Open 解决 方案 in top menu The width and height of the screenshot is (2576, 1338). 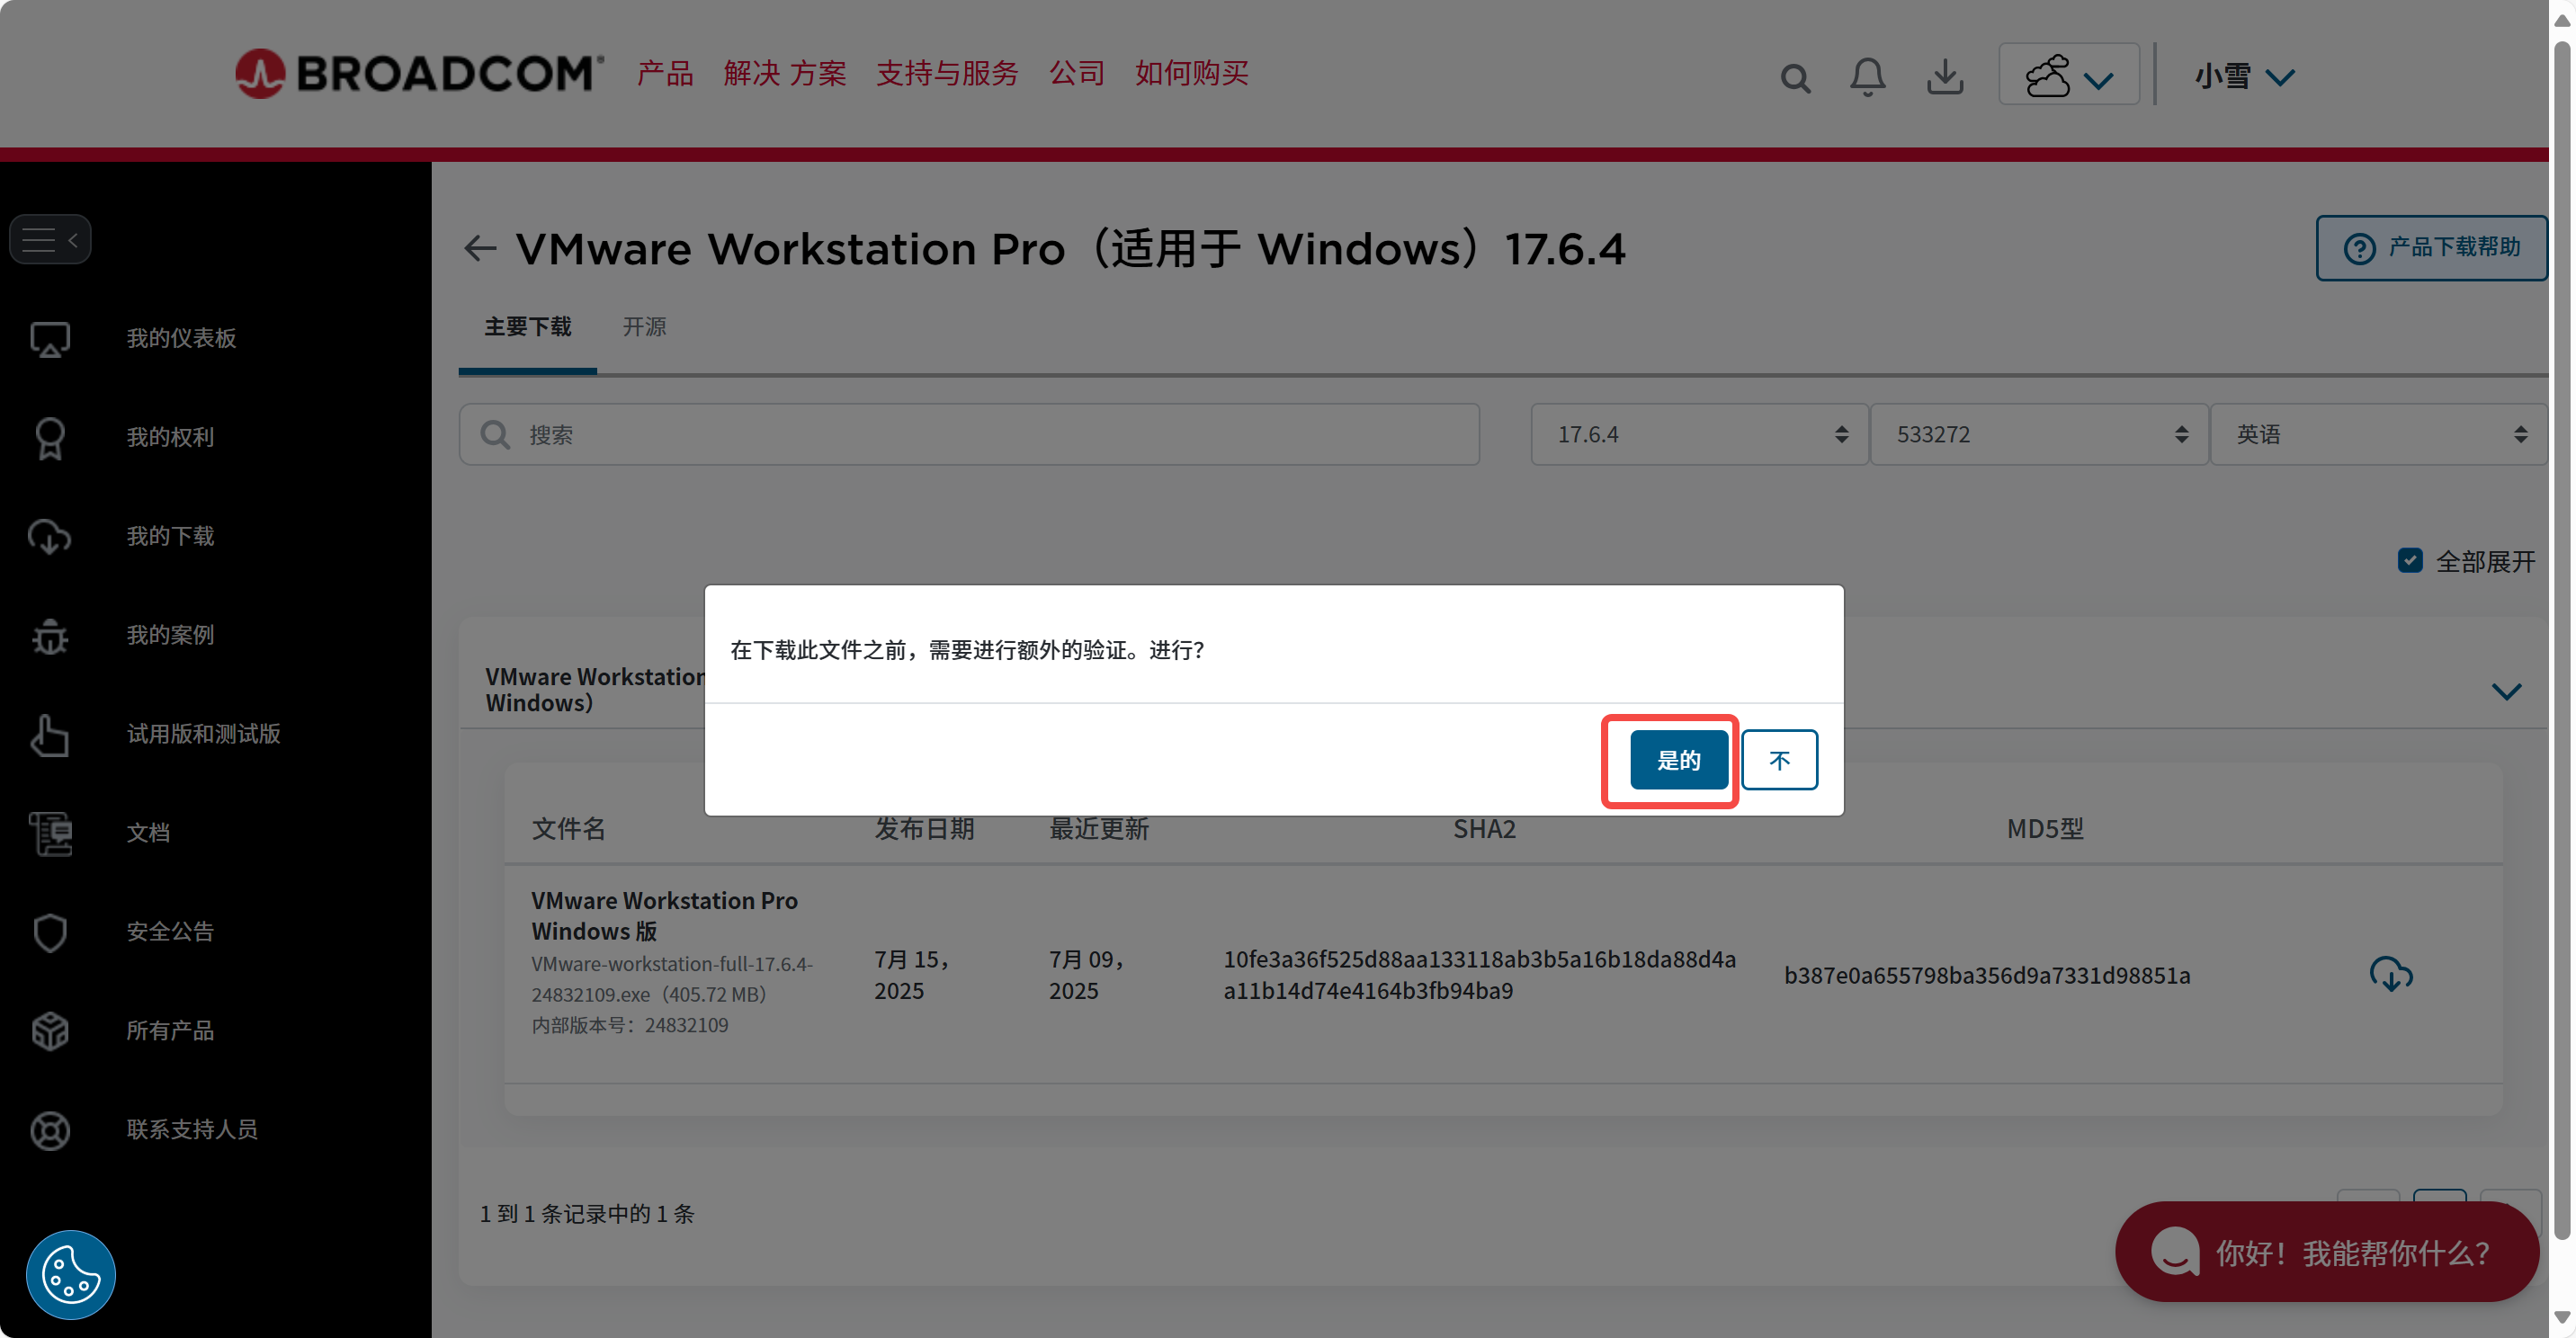coord(785,73)
